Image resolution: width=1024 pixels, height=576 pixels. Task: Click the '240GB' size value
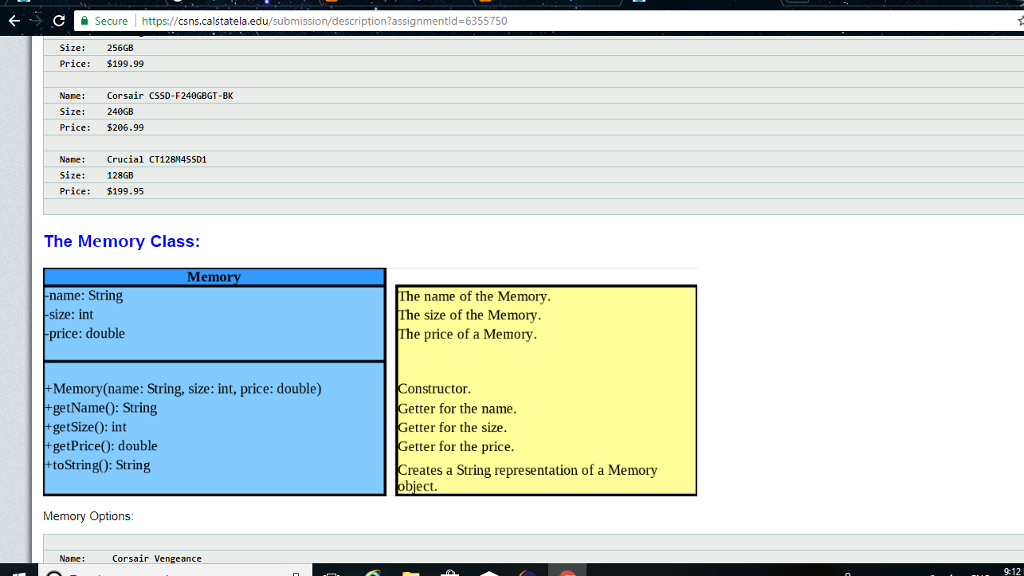tap(120, 112)
